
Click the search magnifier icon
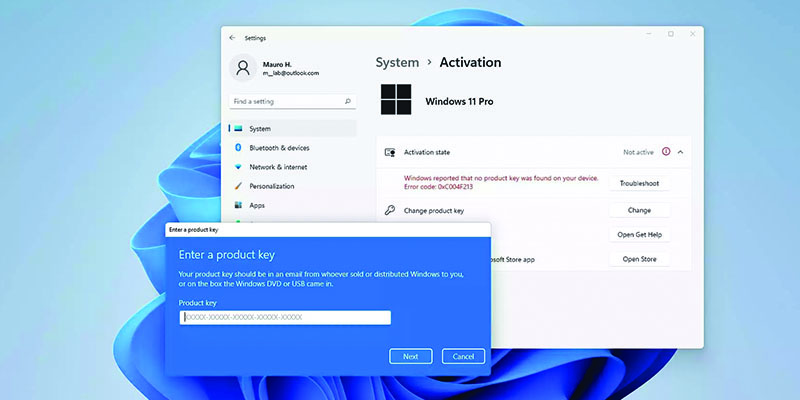347,101
